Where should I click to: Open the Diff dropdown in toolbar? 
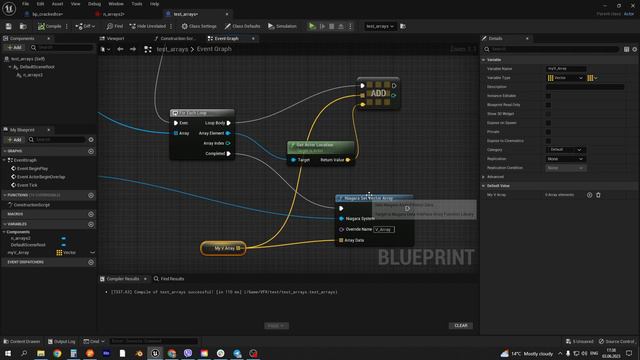pos(85,26)
